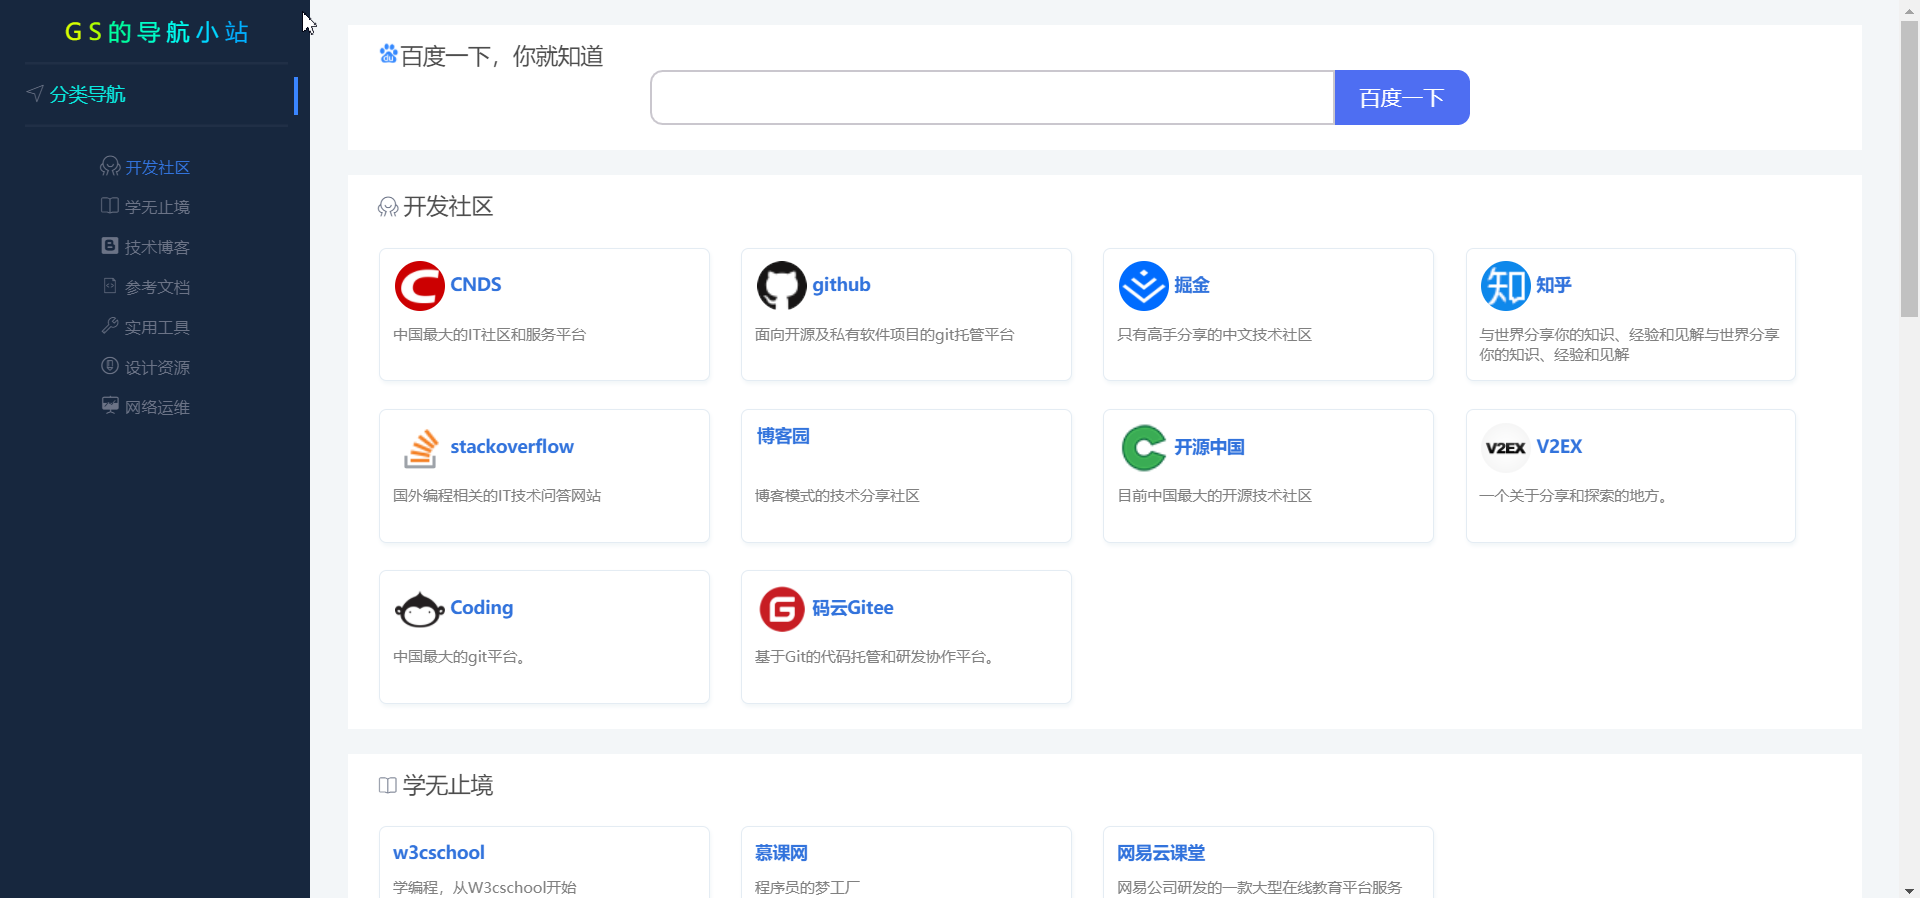Visit the stackoverflow link
The width and height of the screenshot is (1920, 898).
512,447
